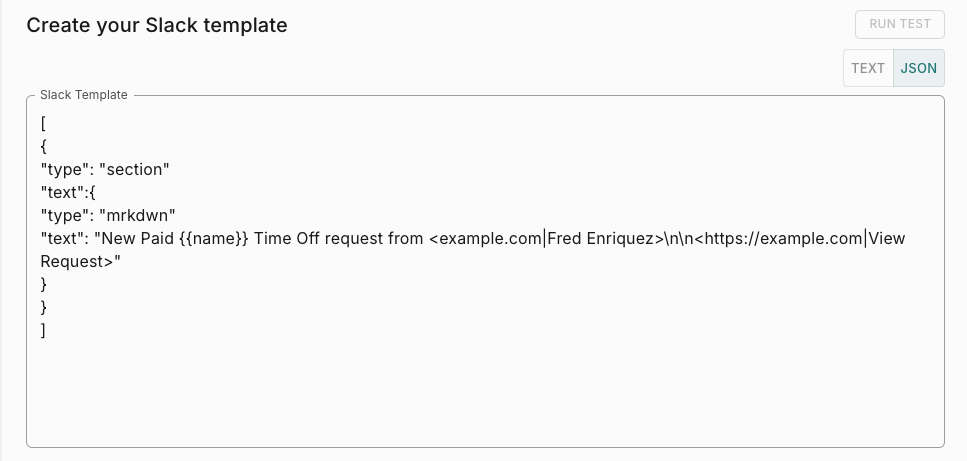The image size is (967, 461).
Task: Click the RUN TEST button
Action: click(899, 25)
